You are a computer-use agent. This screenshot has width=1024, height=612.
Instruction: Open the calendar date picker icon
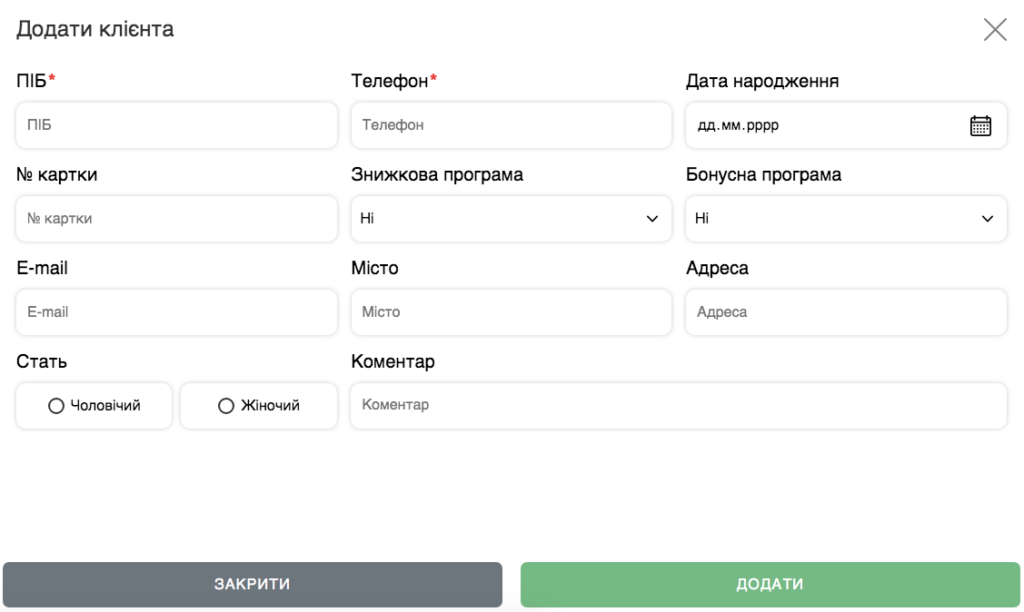click(x=980, y=126)
